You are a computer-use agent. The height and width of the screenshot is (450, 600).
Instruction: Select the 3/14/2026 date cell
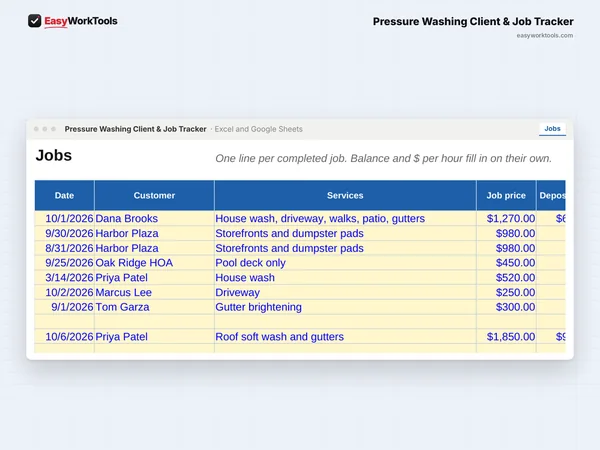pos(64,277)
